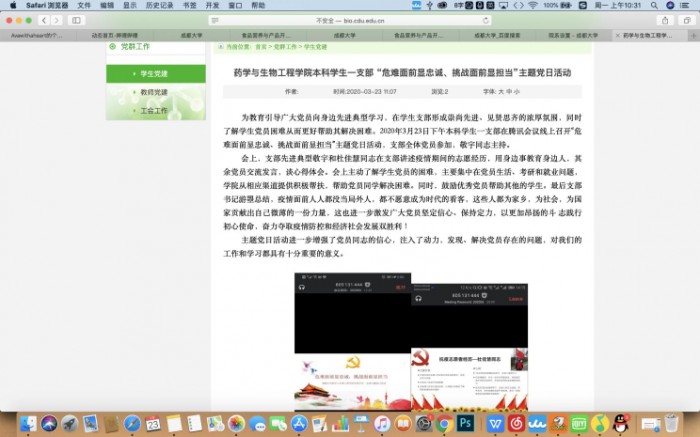The height and width of the screenshot is (437, 700).
Task: Switch to the 动态首页-哔哩哔哩 tab
Action: pyautogui.click(x=115, y=35)
